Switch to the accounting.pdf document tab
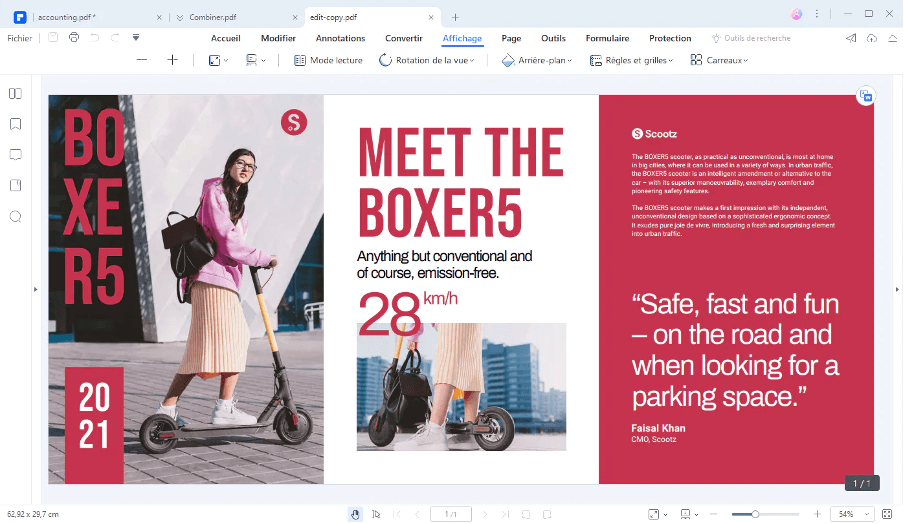The height and width of the screenshot is (524, 904). (66, 17)
